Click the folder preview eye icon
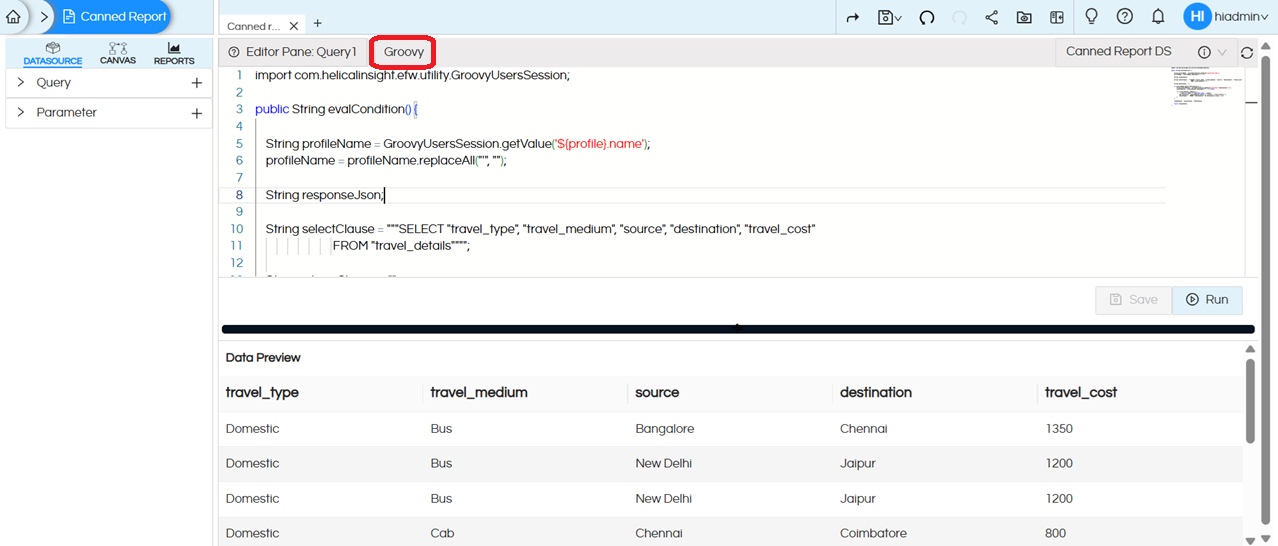The width and height of the screenshot is (1278, 546). pos(1024,17)
